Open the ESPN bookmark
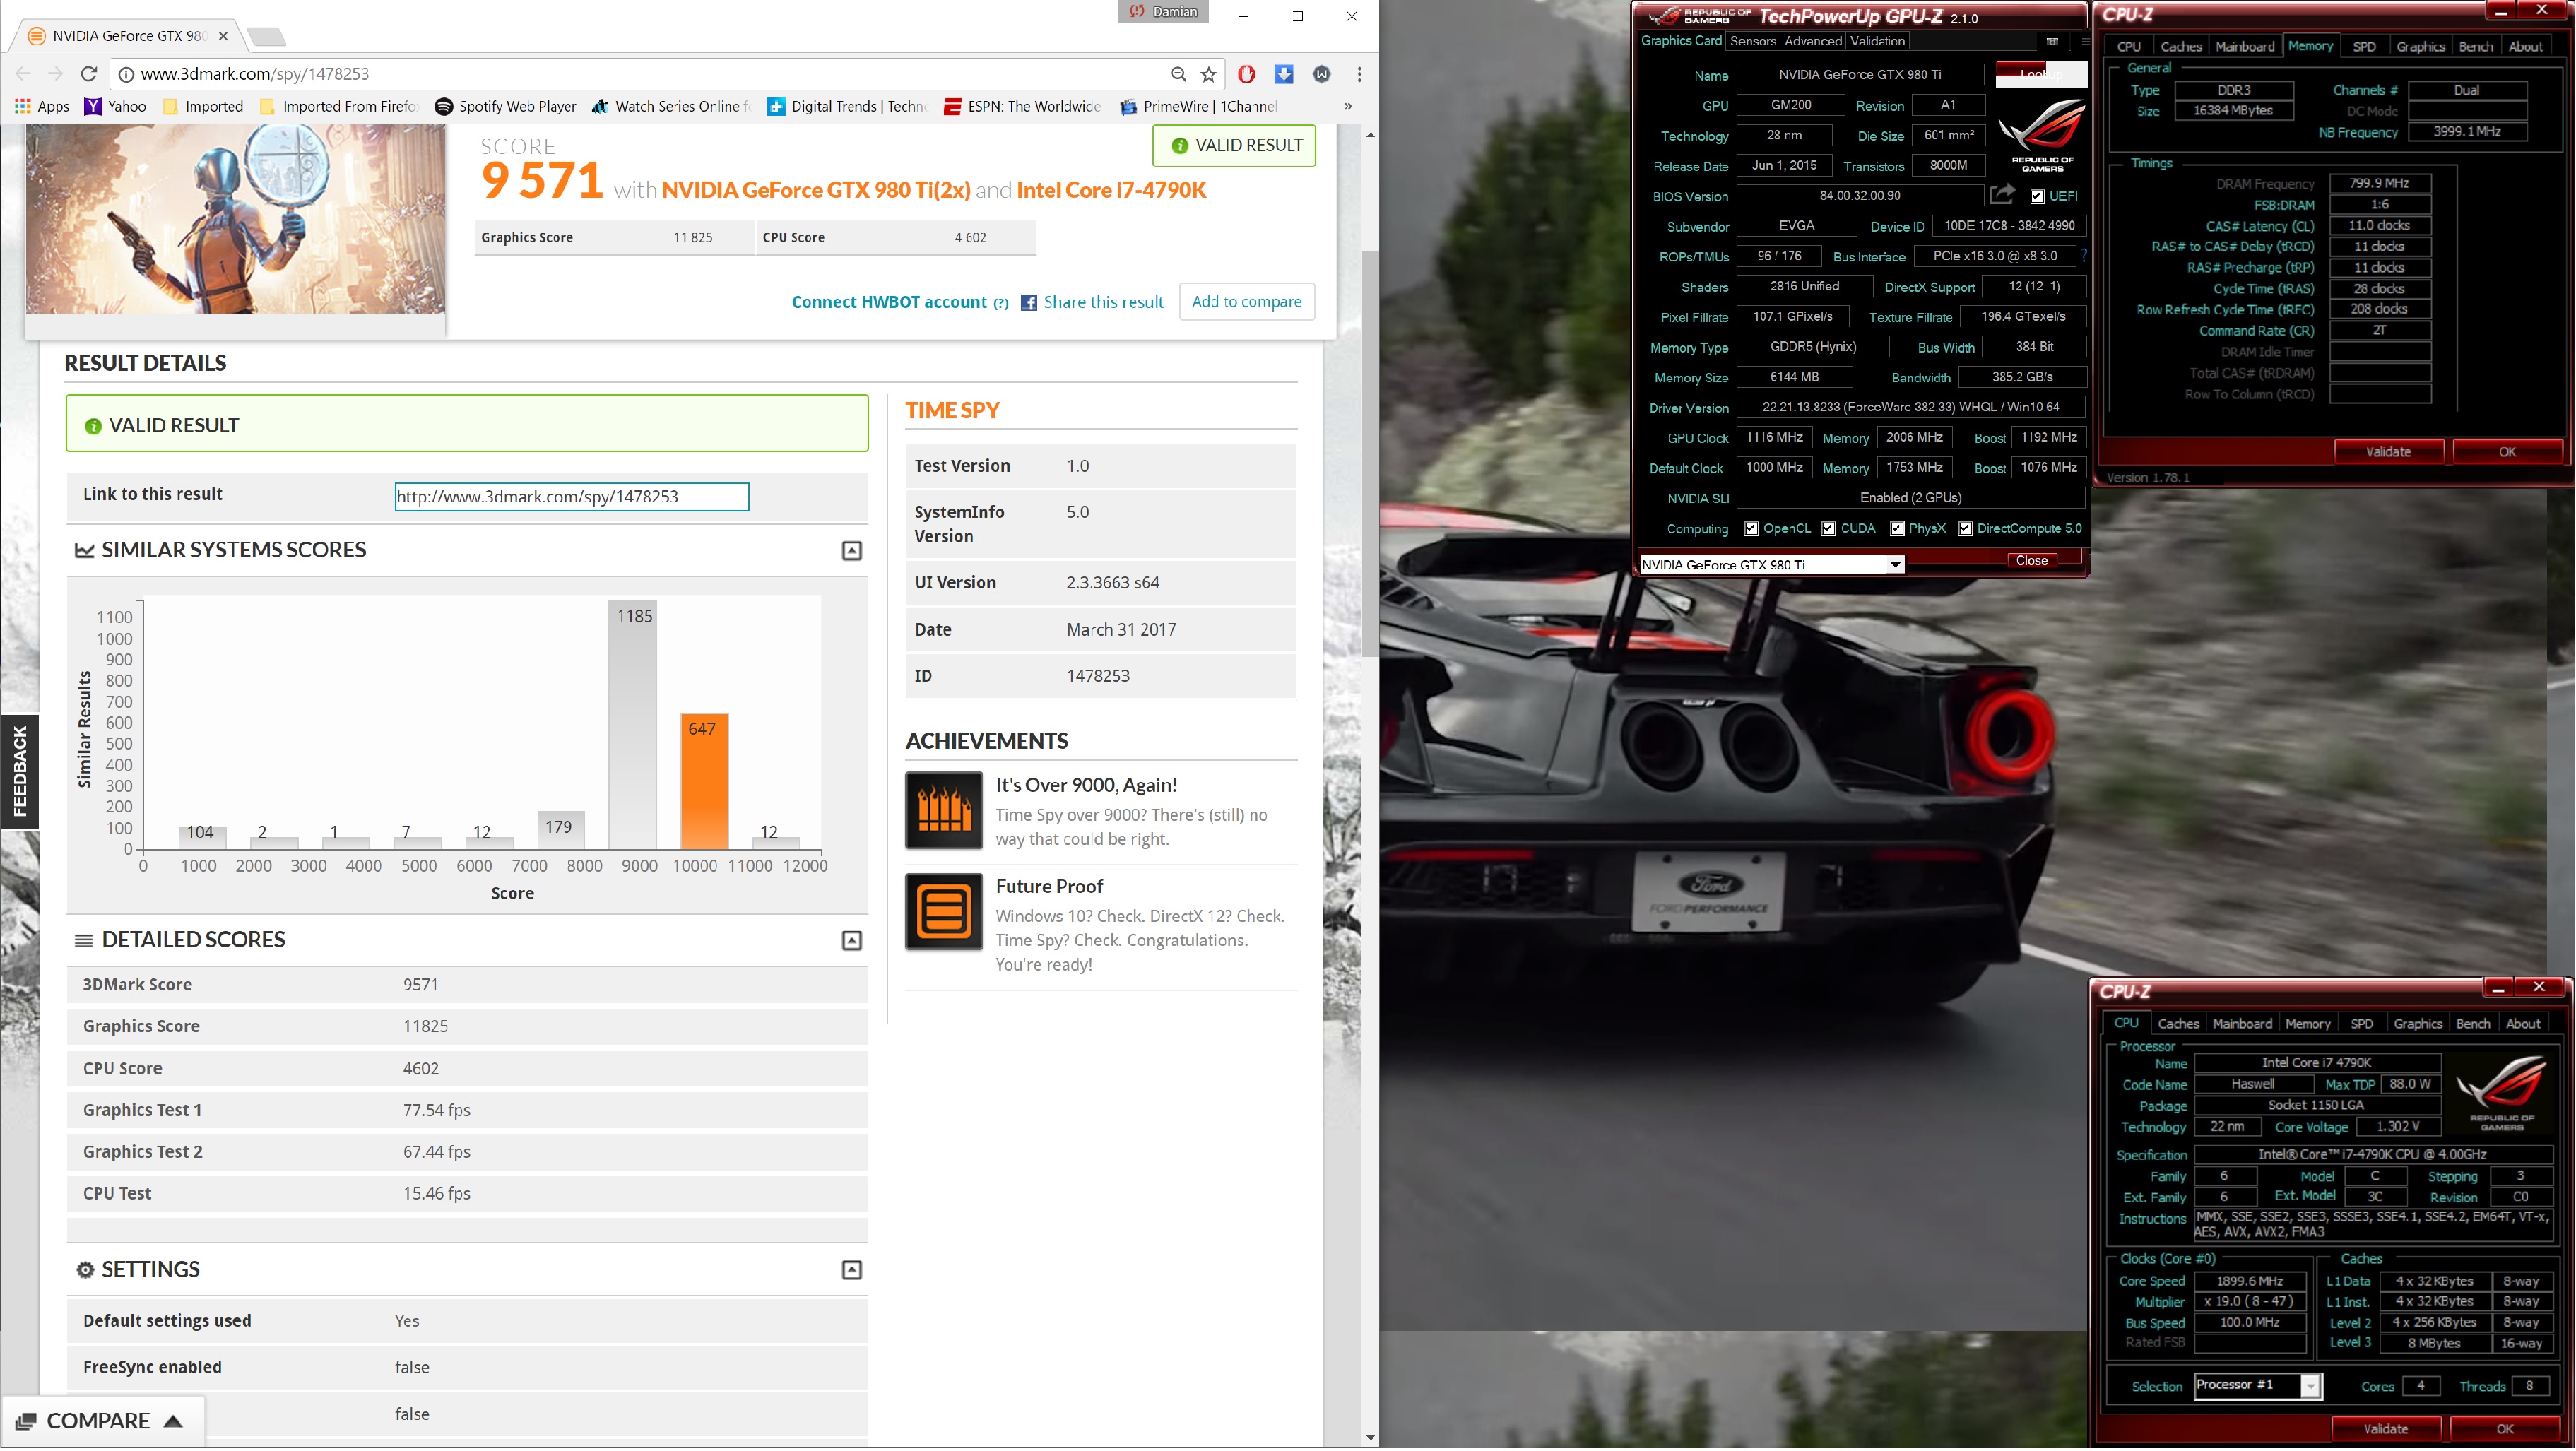This screenshot has width=2576, height=1451. pyautogui.click(x=1022, y=106)
